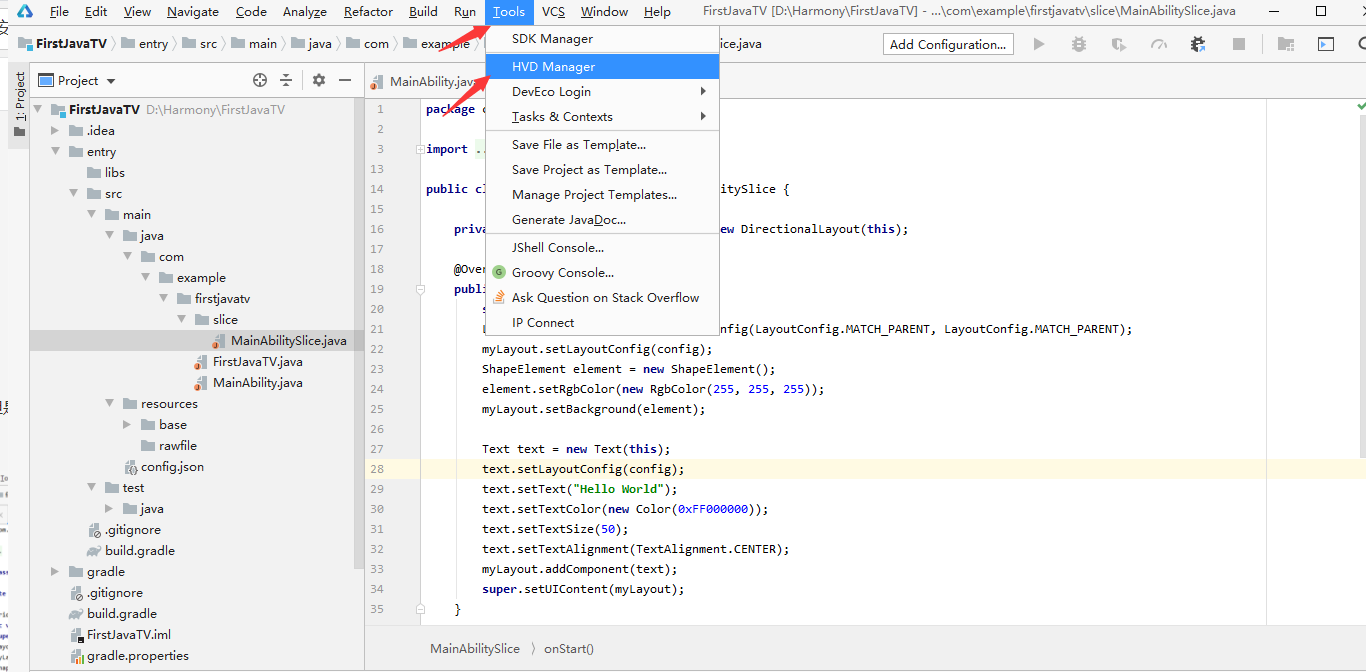
Task: Click MainAbilitySlice breadcrumb at editor bottom
Action: click(475, 648)
